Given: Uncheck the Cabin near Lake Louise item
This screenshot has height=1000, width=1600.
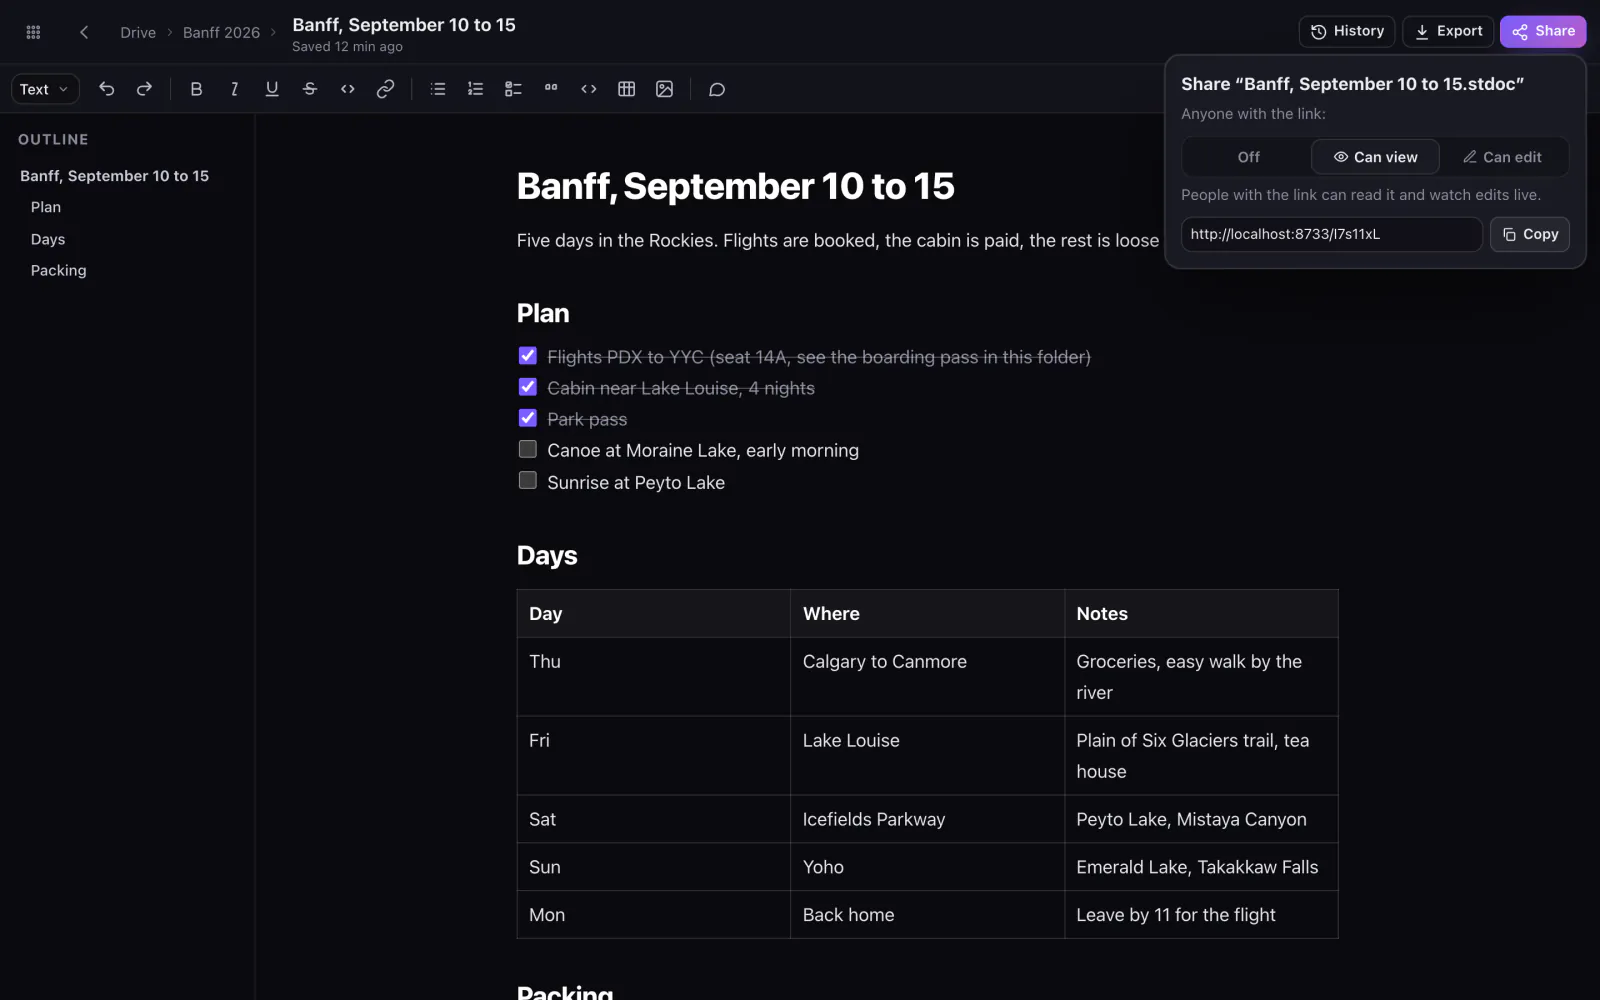Looking at the screenshot, I should tap(528, 387).
